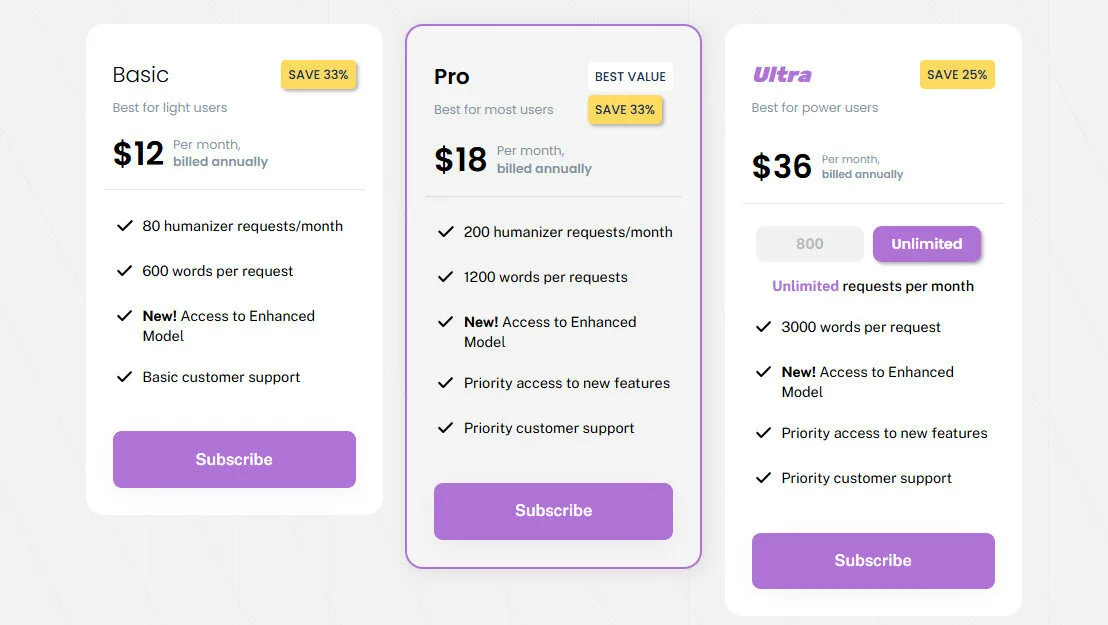Click the checkmark next to "1200 words per requests"

point(446,277)
